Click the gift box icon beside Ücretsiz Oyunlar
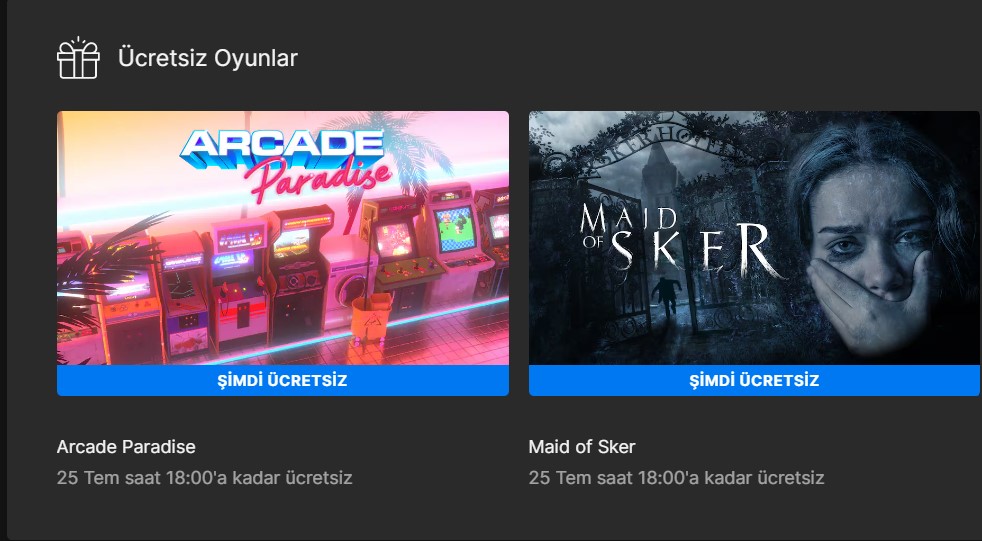The width and height of the screenshot is (982, 541). coord(78,58)
